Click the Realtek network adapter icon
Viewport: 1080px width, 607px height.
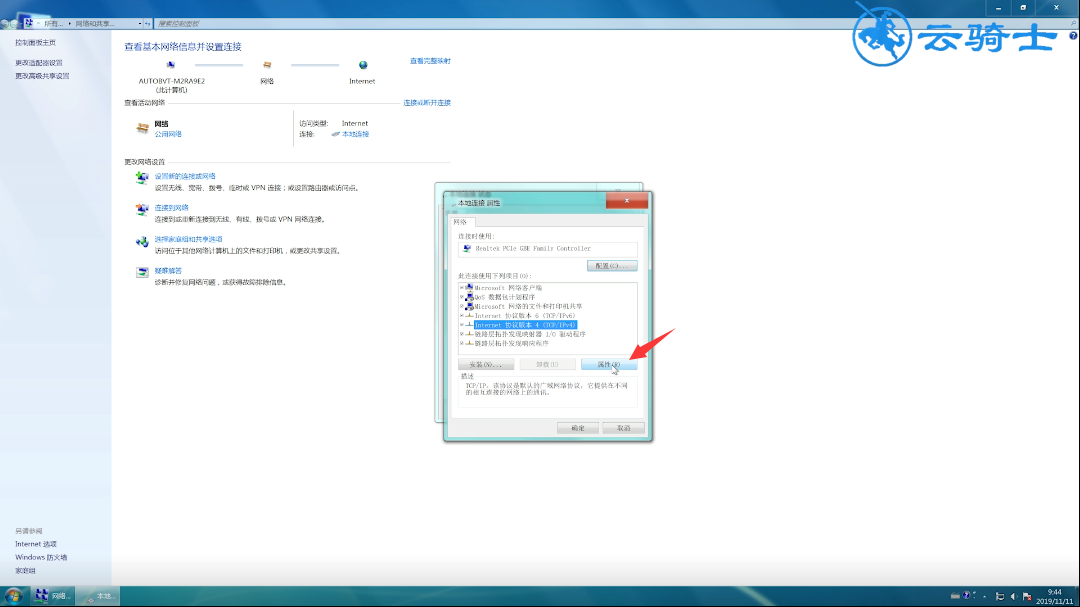[467, 249]
